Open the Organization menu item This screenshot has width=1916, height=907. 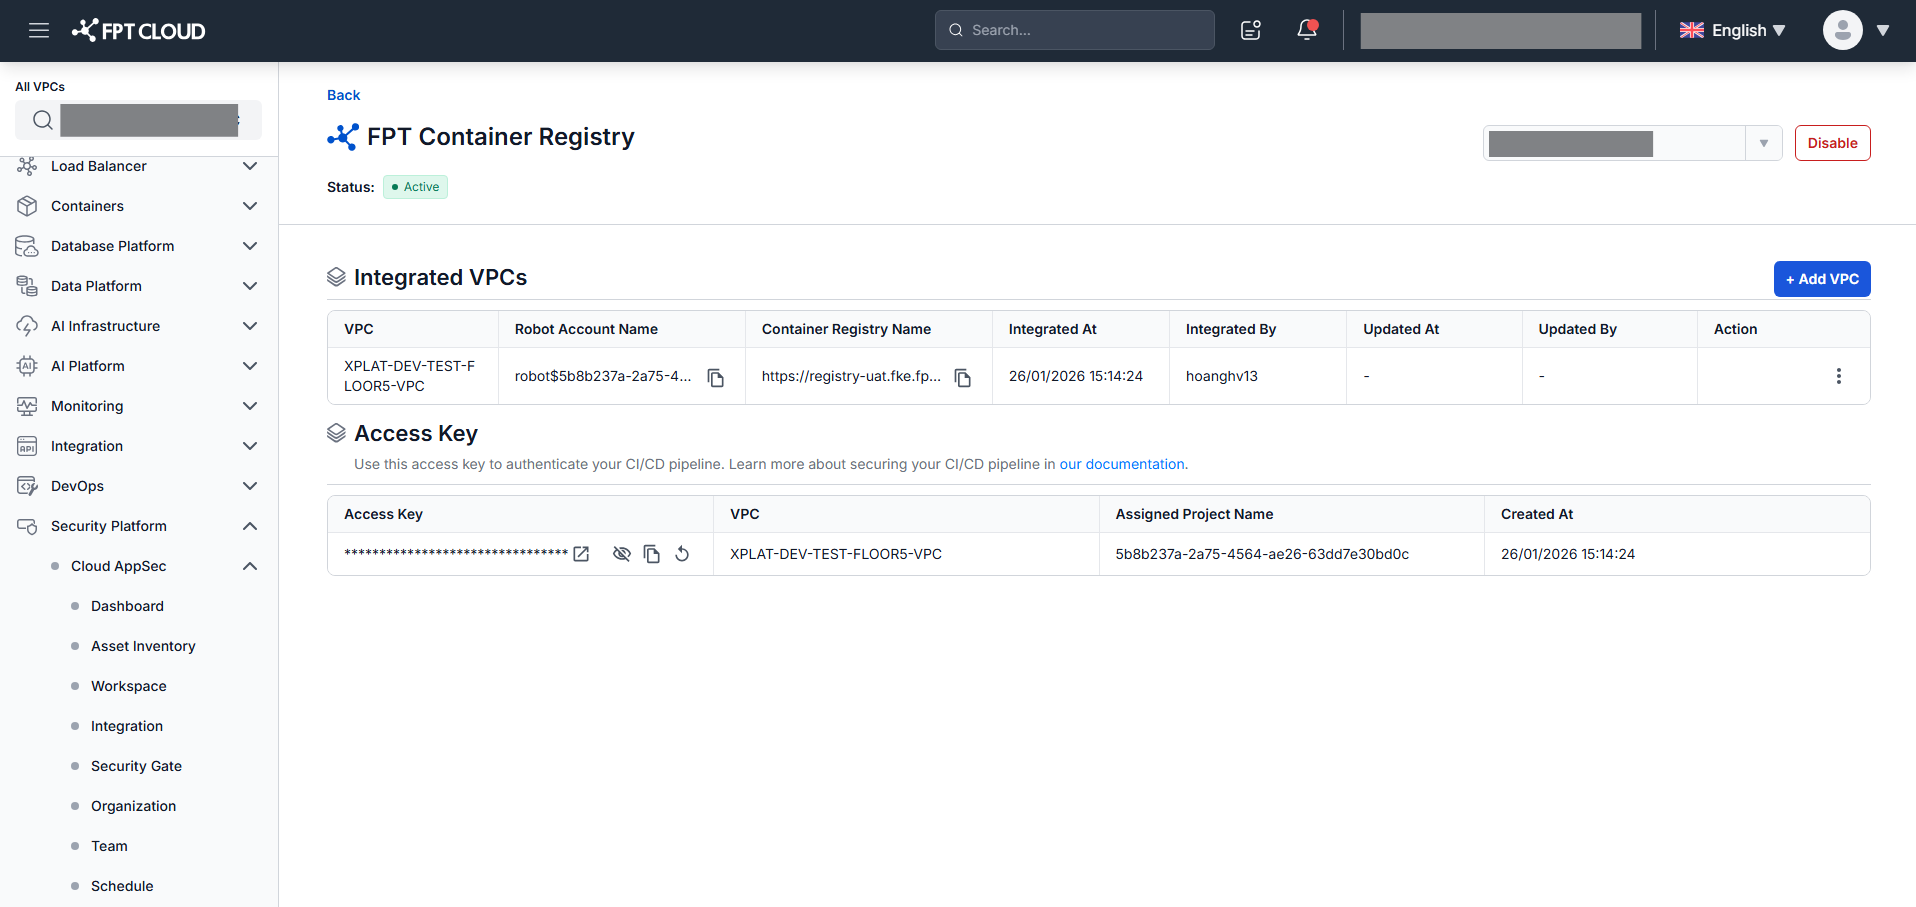click(x=133, y=806)
